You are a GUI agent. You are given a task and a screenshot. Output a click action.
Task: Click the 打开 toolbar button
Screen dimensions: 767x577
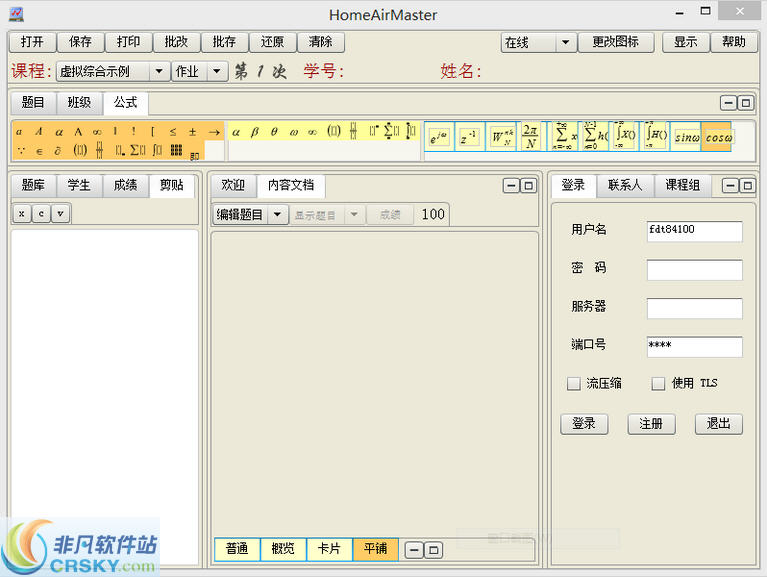click(x=32, y=42)
